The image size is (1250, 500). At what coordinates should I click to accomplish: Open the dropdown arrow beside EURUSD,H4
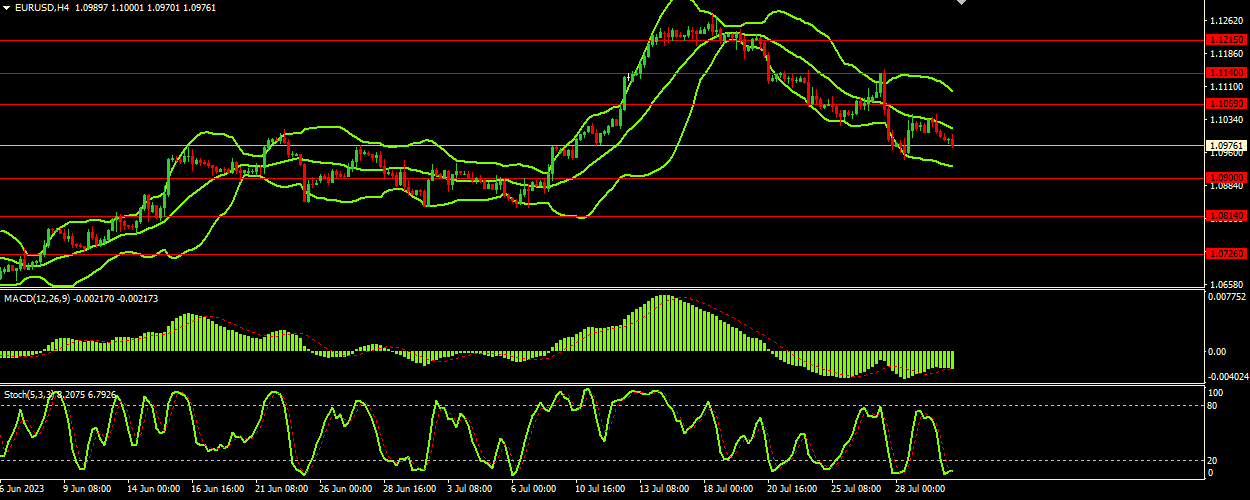click(x=7, y=7)
